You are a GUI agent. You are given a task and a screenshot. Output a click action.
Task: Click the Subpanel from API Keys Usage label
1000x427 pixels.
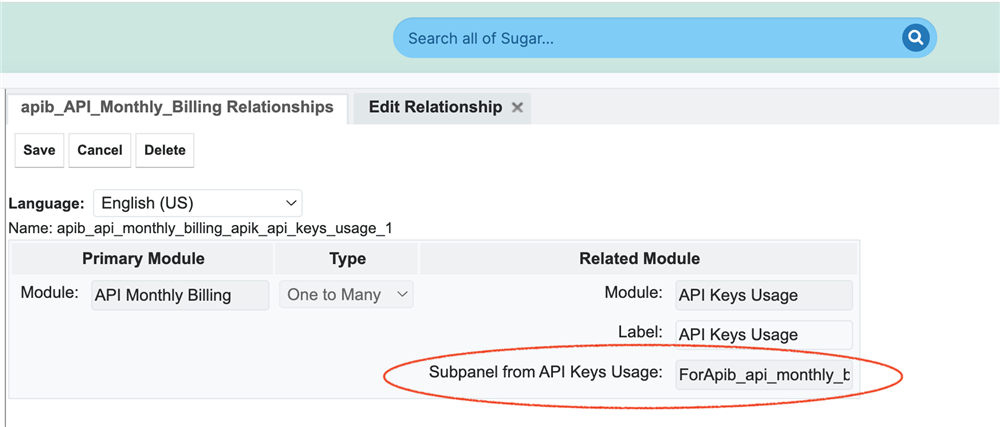(x=545, y=373)
